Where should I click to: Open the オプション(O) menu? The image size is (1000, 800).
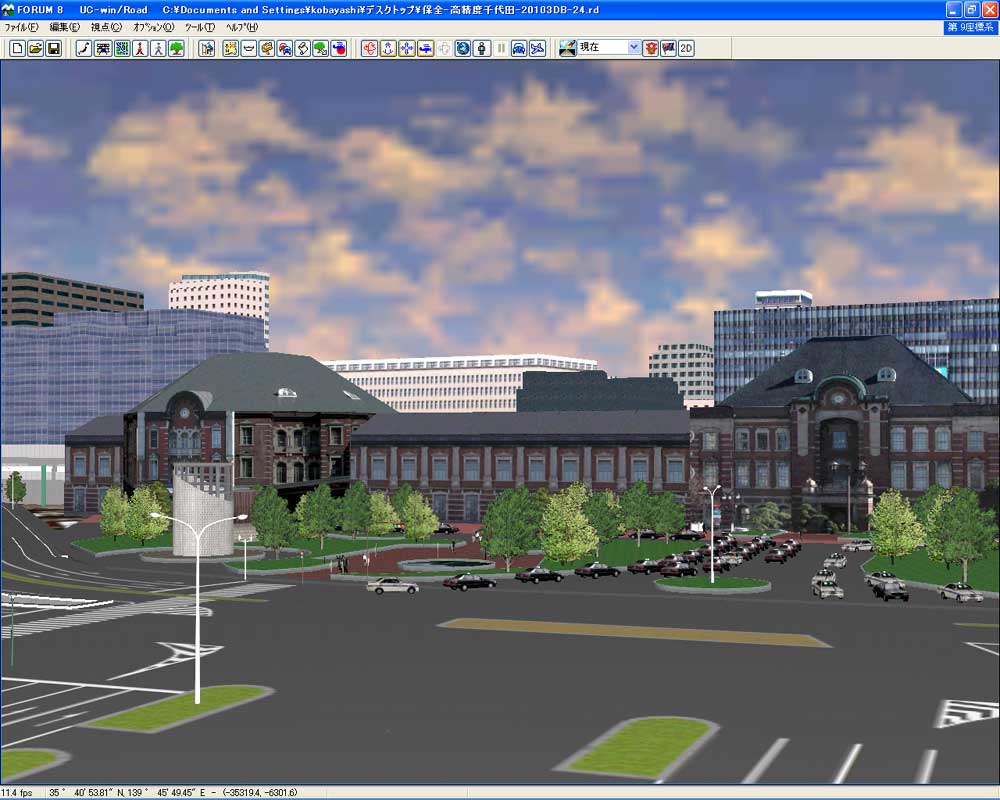153,27
